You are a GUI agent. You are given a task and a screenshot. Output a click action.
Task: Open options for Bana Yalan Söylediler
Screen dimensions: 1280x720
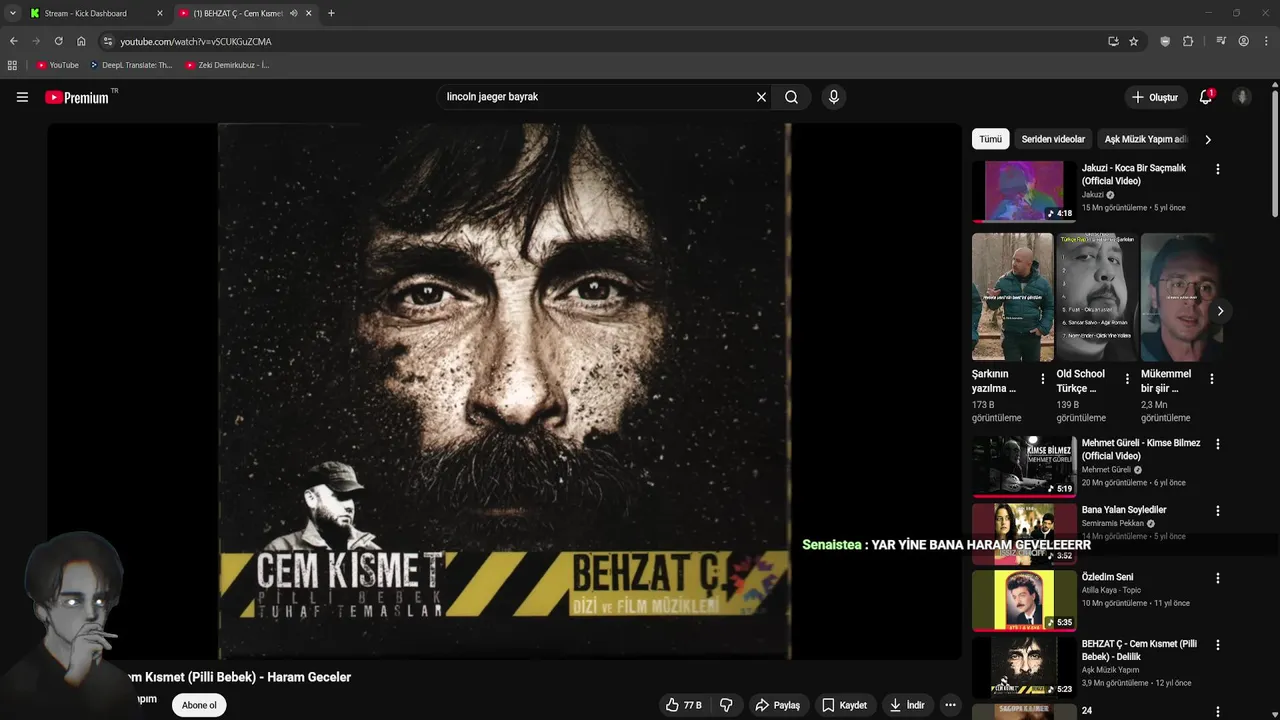1217,510
